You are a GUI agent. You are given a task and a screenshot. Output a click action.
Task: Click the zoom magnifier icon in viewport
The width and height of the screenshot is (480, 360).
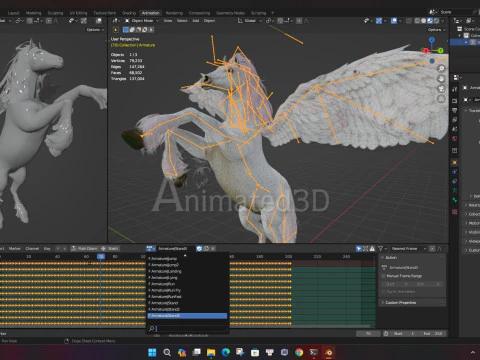point(441,69)
